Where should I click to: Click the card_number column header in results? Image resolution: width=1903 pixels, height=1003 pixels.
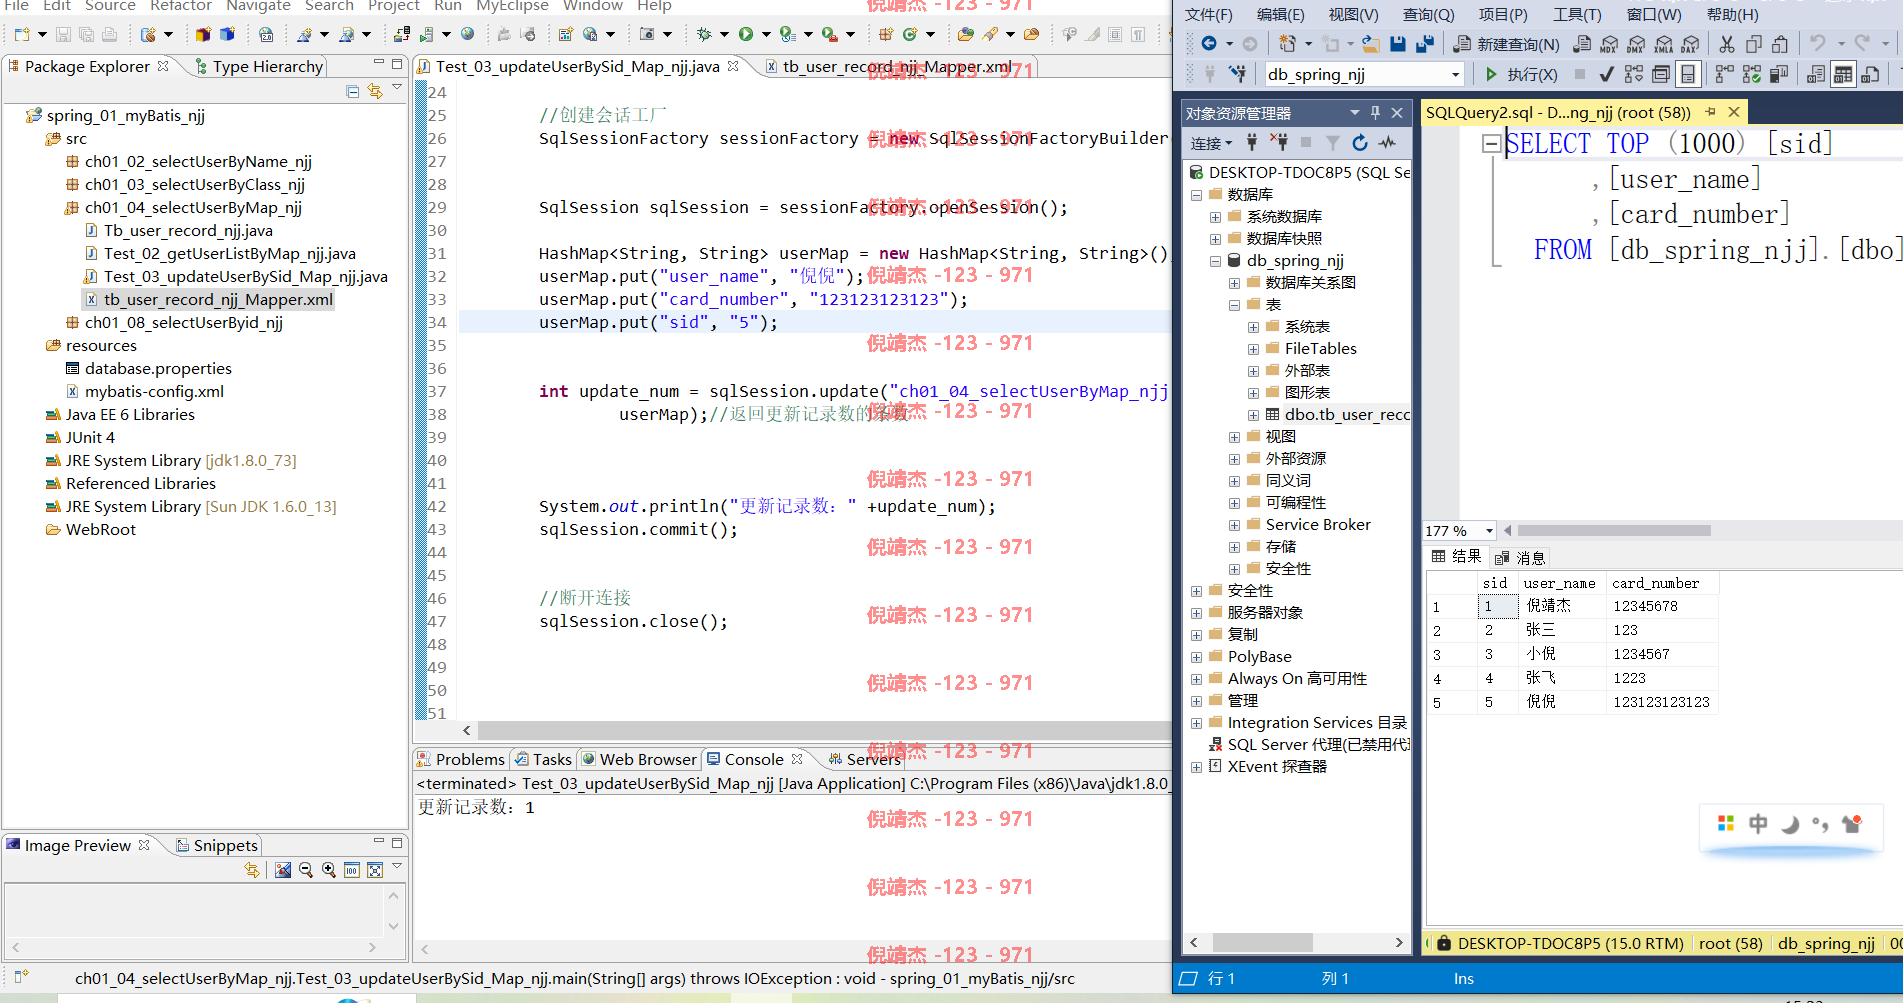point(1660,583)
